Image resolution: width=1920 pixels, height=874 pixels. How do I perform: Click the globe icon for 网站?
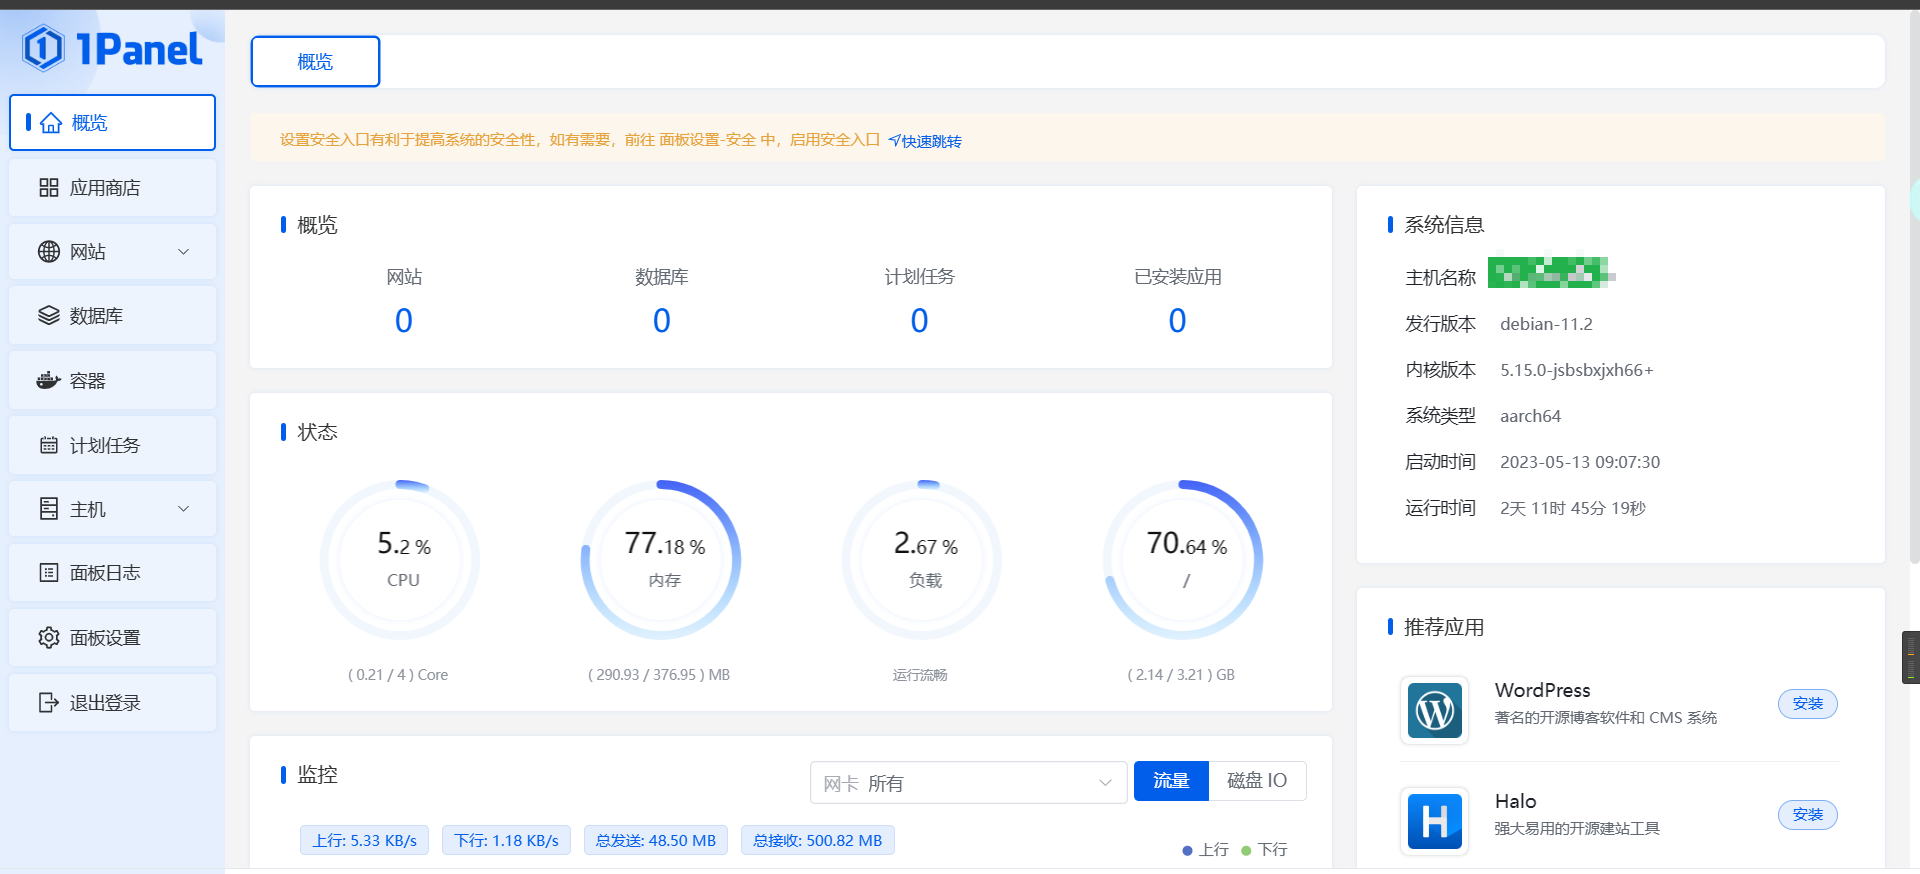49,252
